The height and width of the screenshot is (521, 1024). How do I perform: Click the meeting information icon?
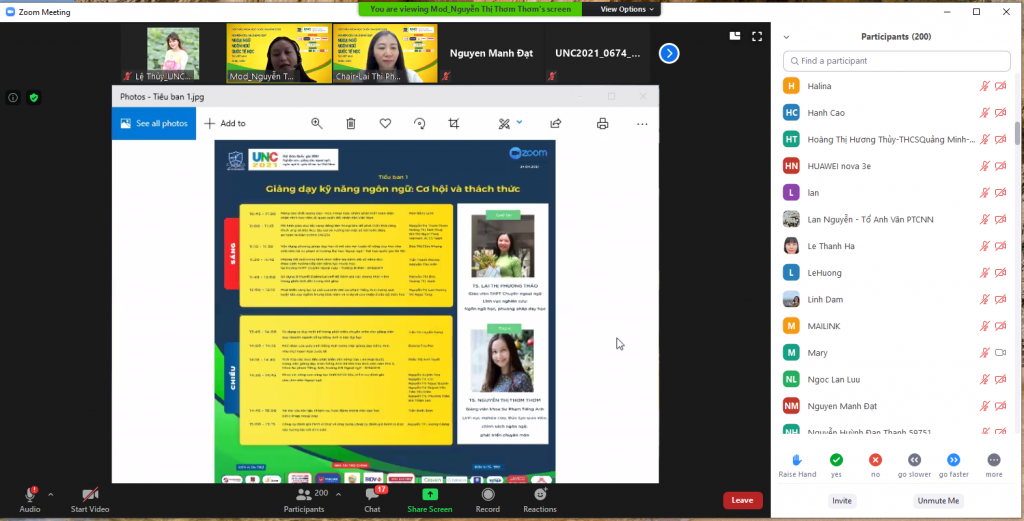coord(13,98)
